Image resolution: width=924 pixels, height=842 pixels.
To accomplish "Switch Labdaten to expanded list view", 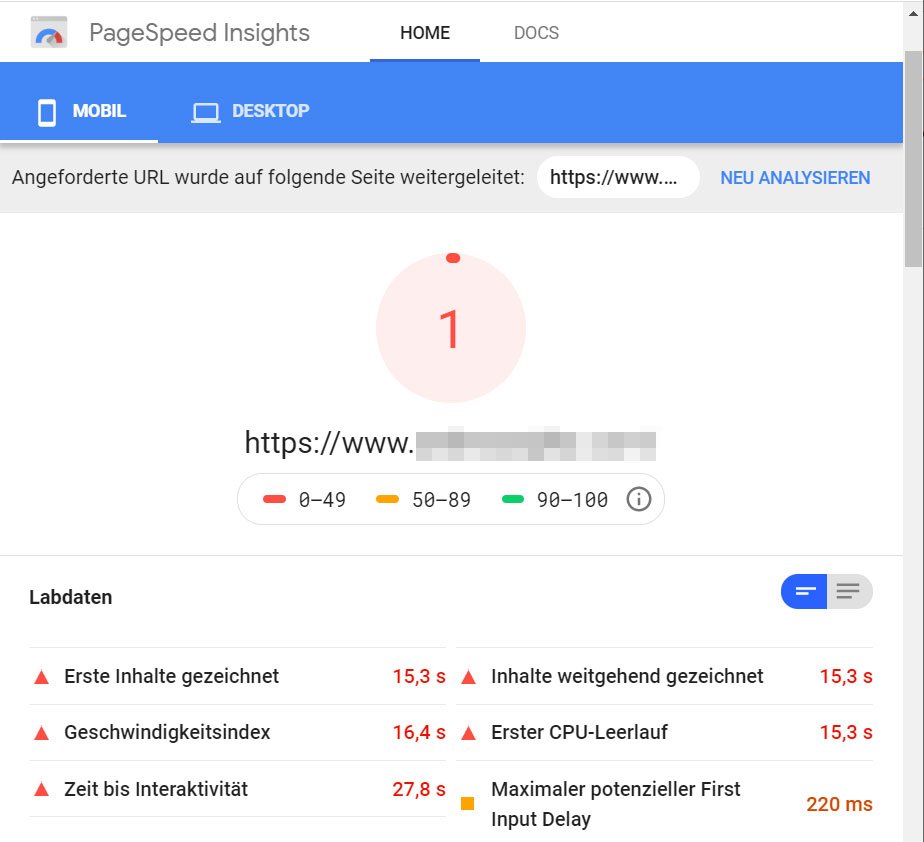I will (849, 591).
